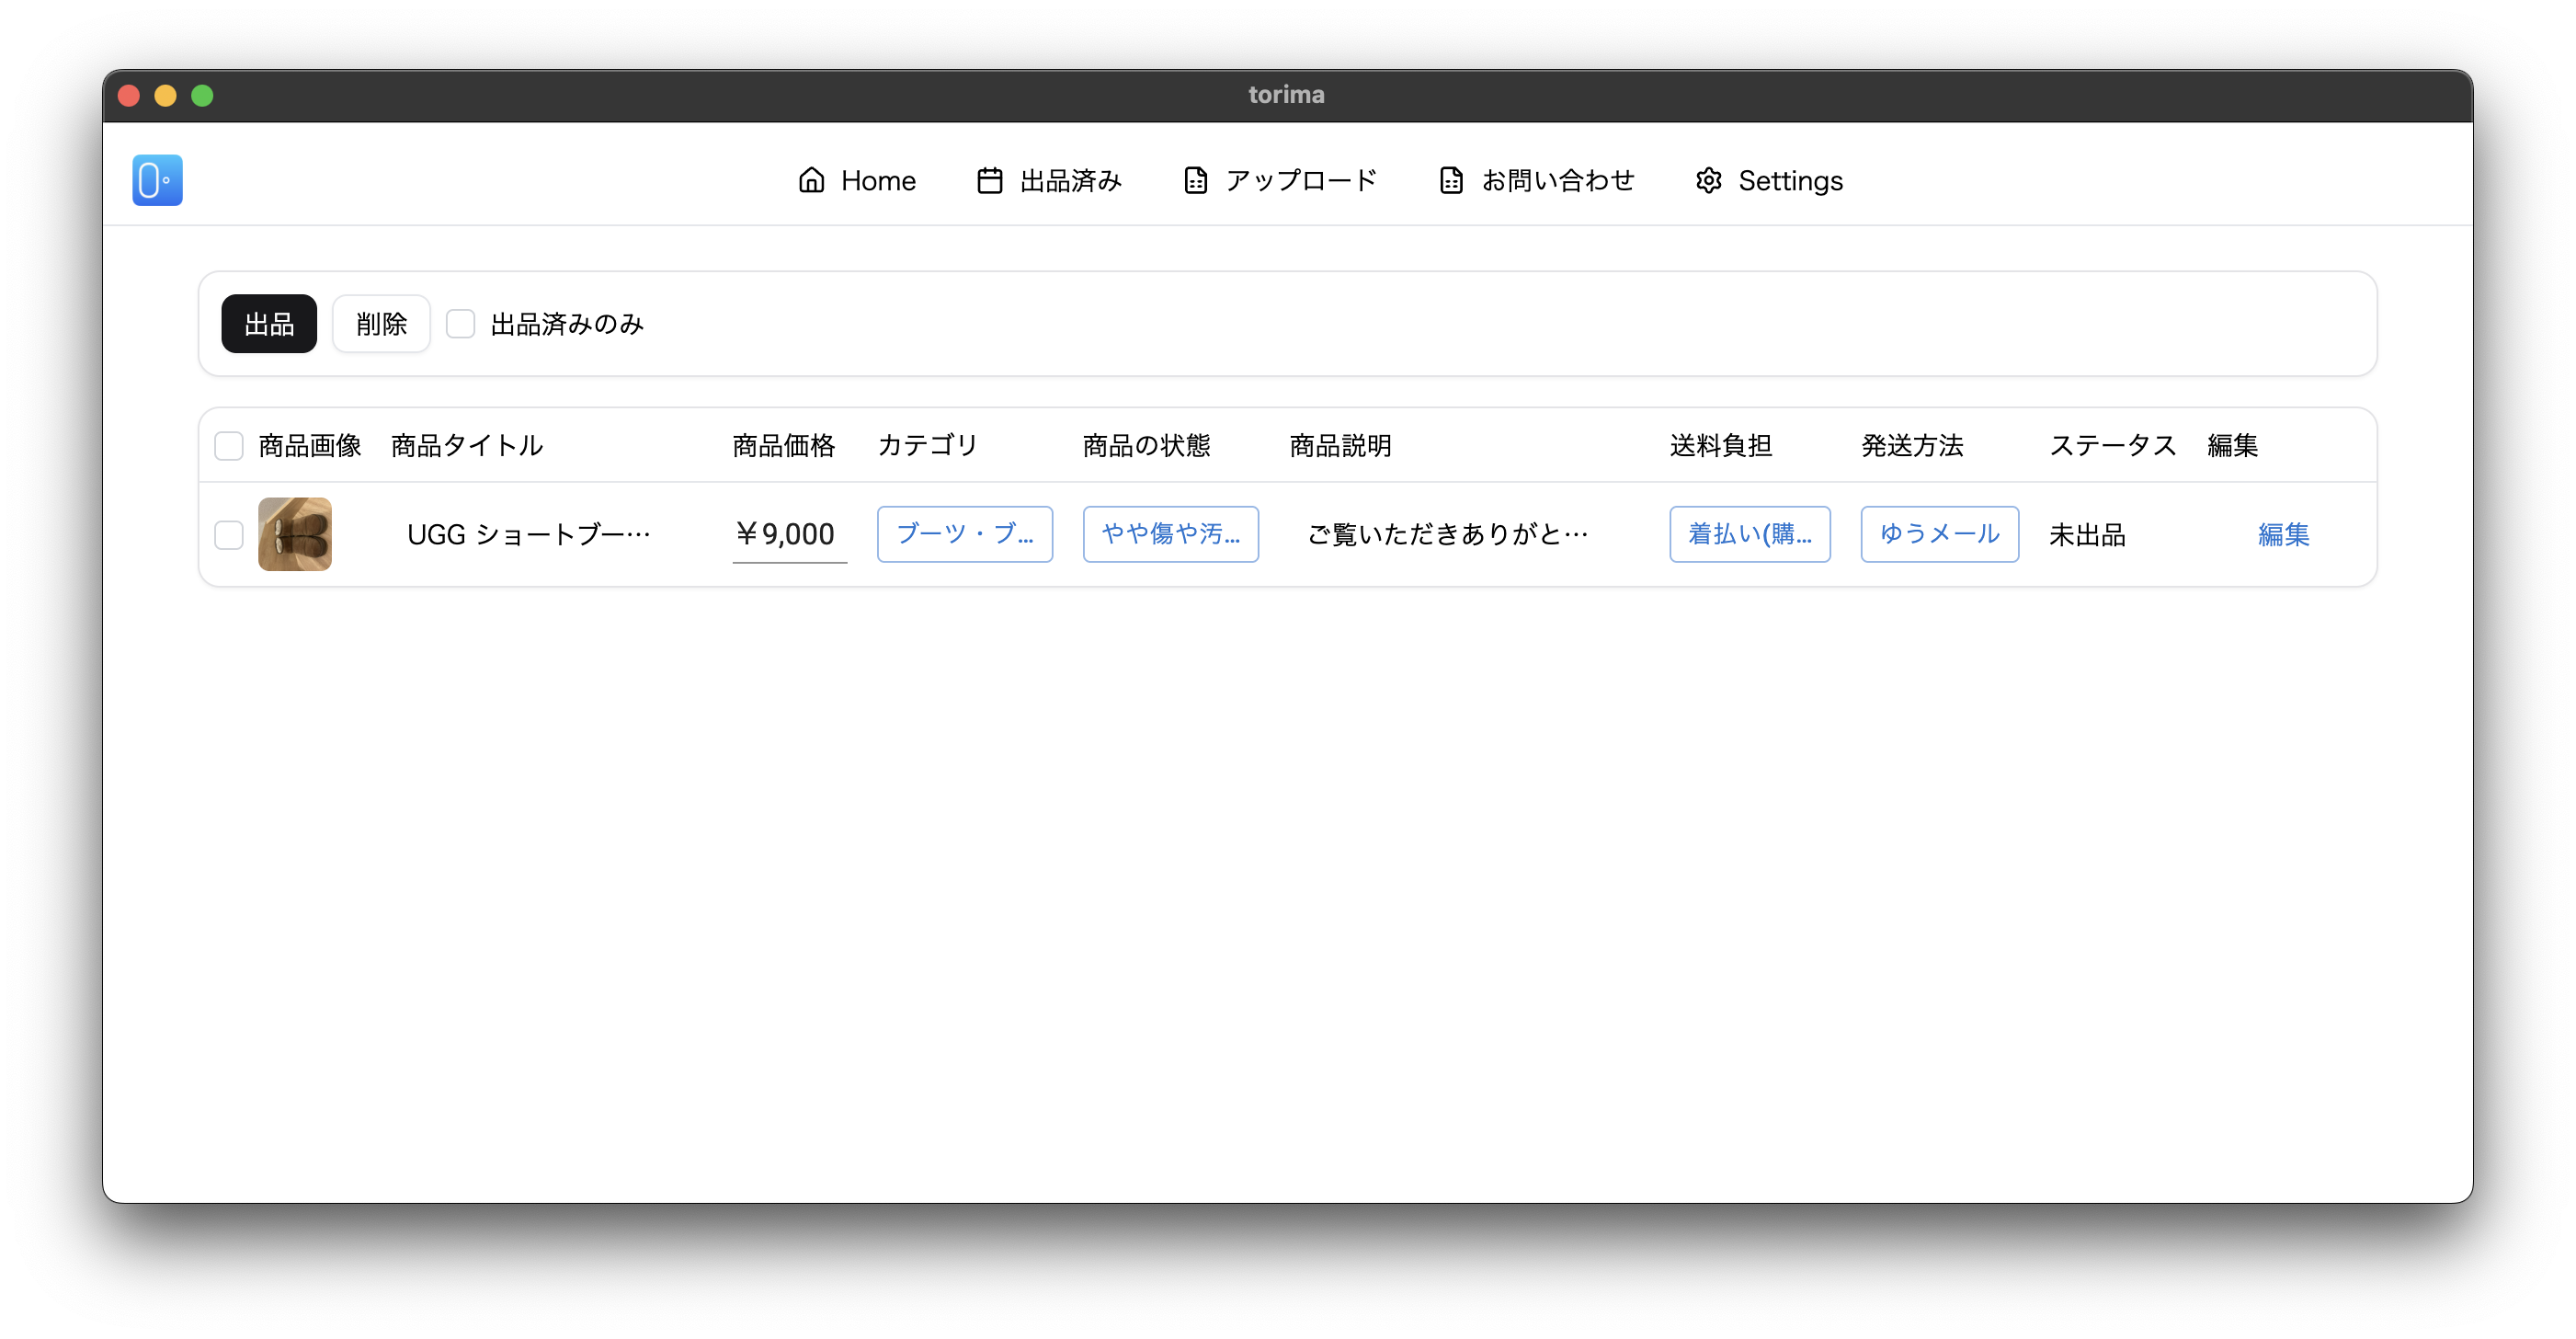Click the blue torima app logo
2576x1339 pixels.
(x=157, y=180)
